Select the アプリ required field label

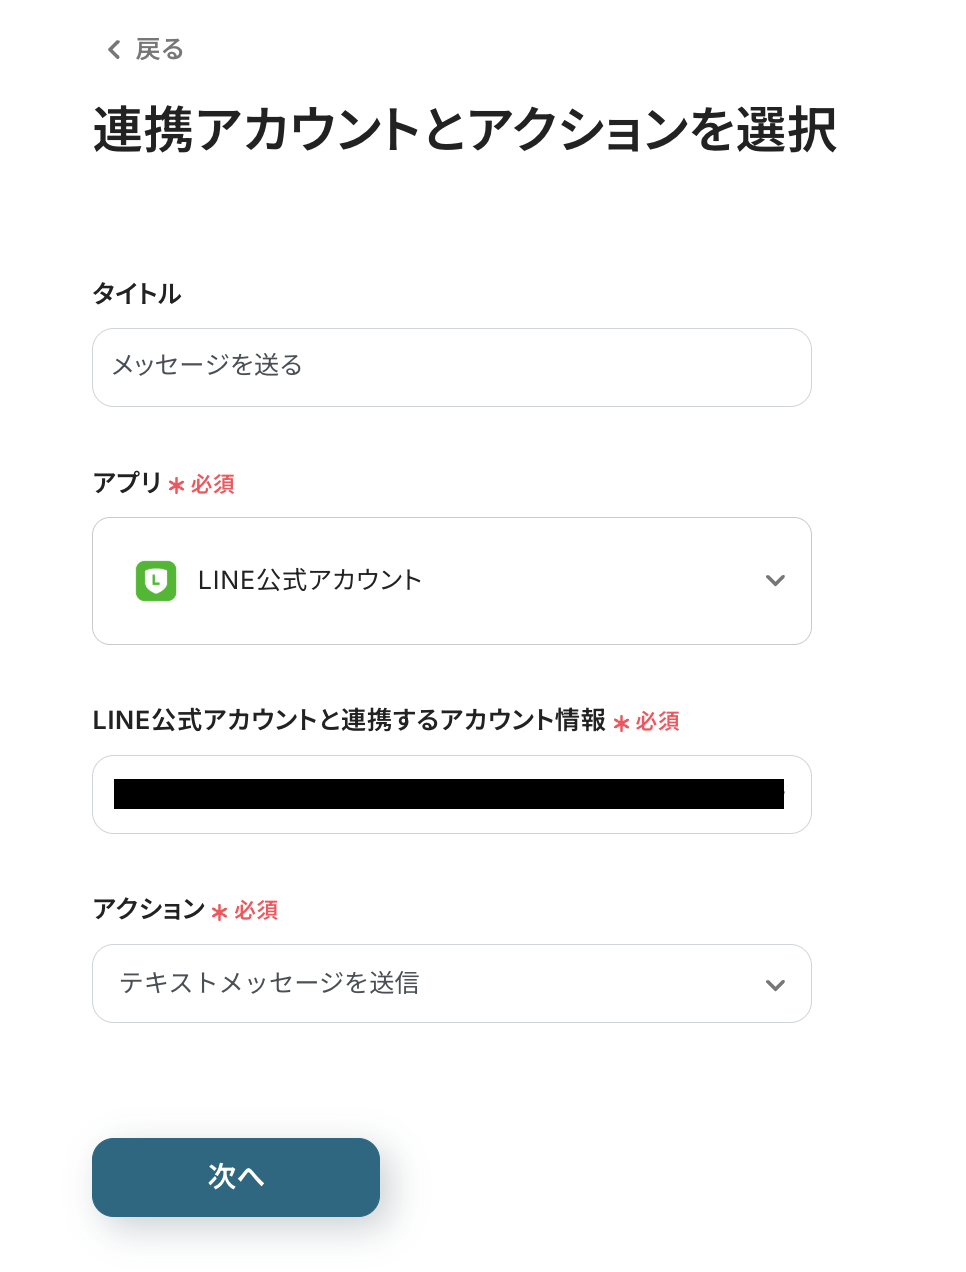click(127, 483)
